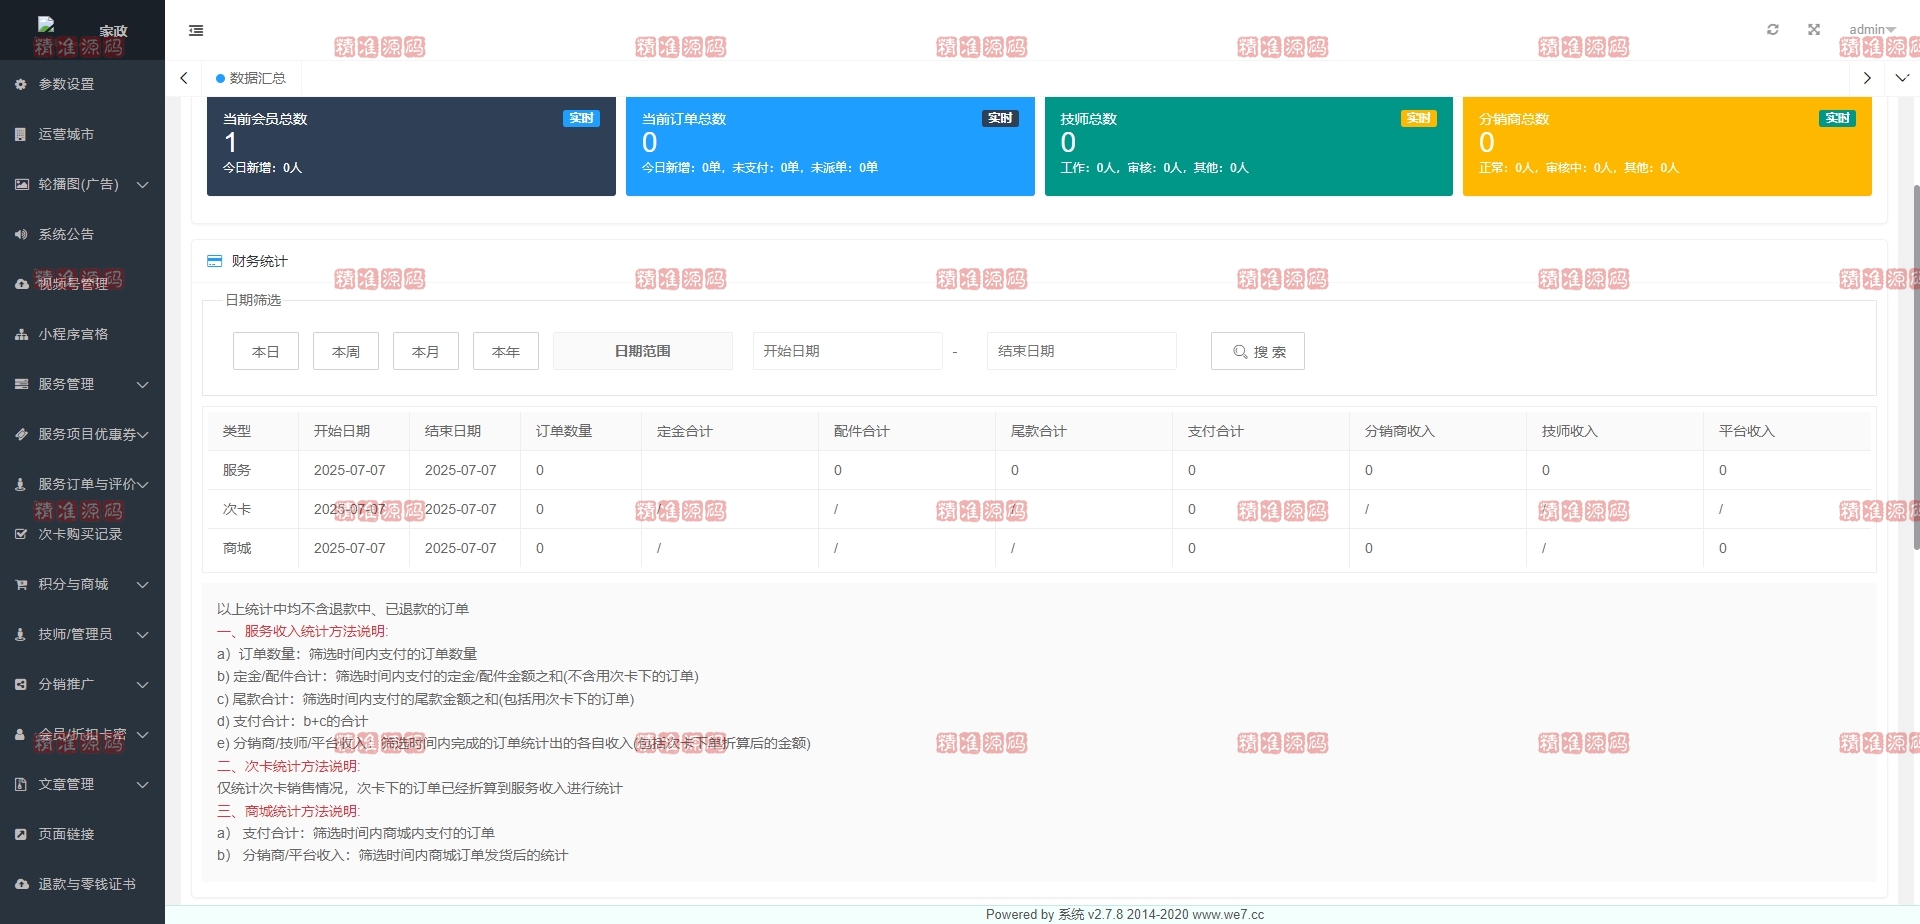Image resolution: width=1920 pixels, height=924 pixels.
Task: Click the document icon beside 文章管理
Action: (21, 784)
